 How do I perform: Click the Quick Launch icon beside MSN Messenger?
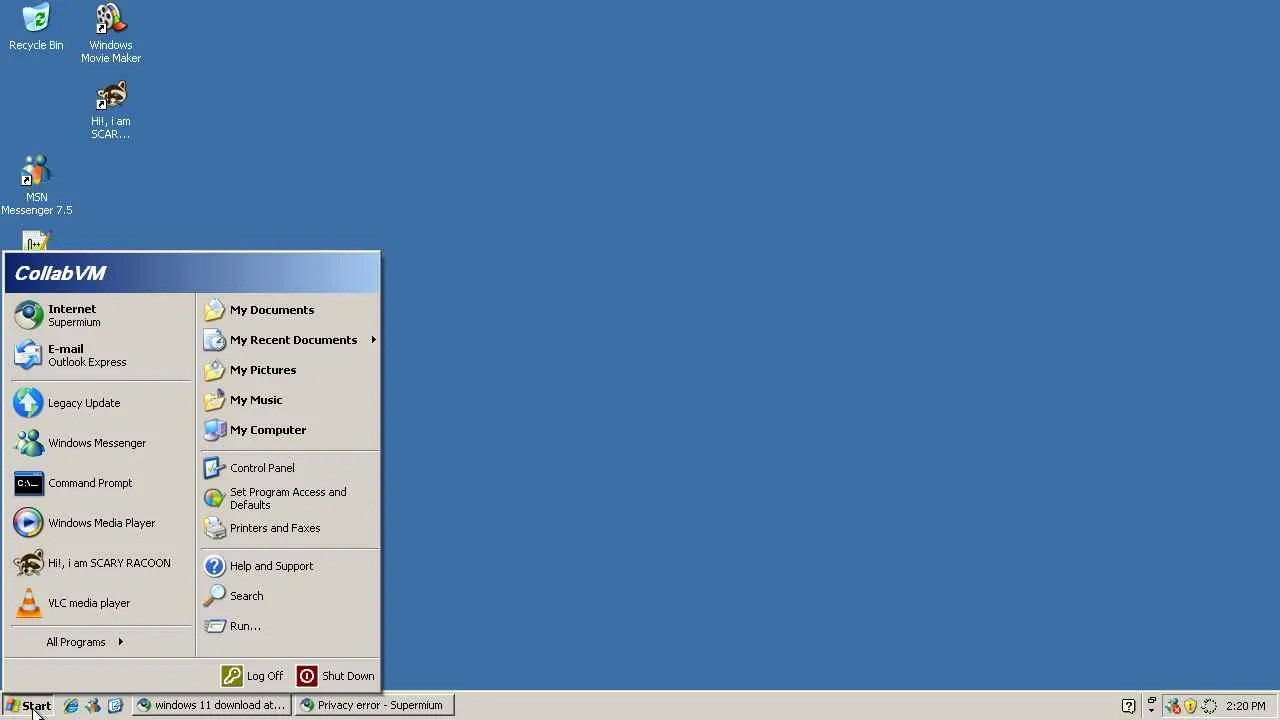tap(115, 705)
